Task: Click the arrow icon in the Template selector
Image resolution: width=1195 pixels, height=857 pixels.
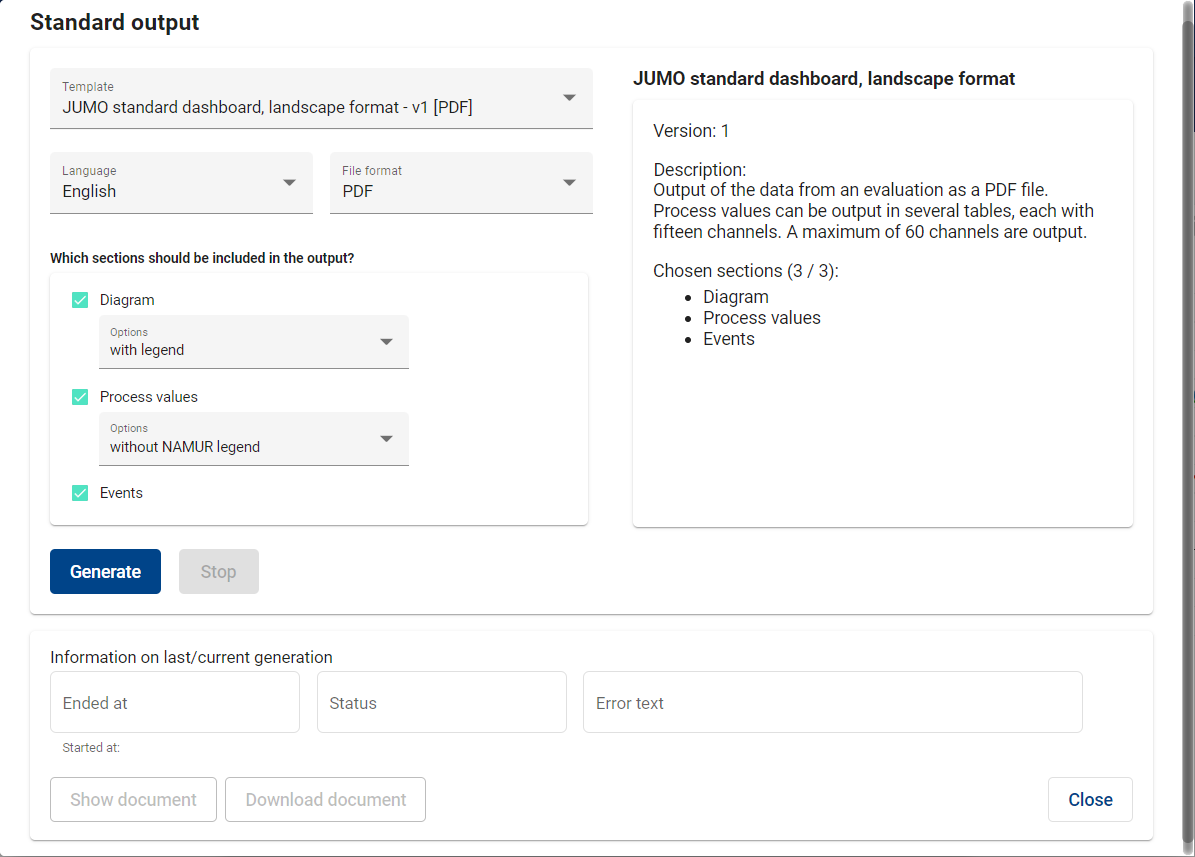Action: click(x=569, y=98)
